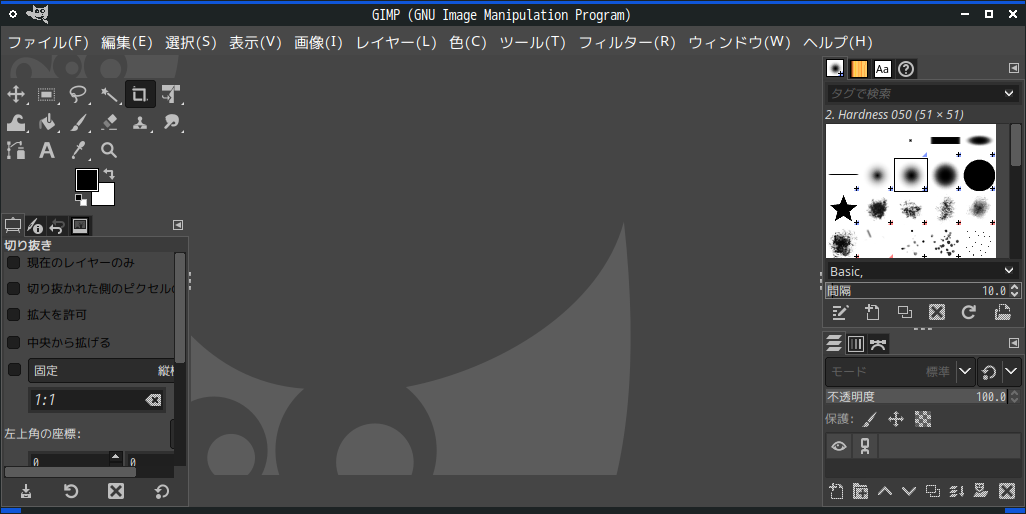Open brushes dock configuration menu arrow

pyautogui.click(x=1014, y=68)
